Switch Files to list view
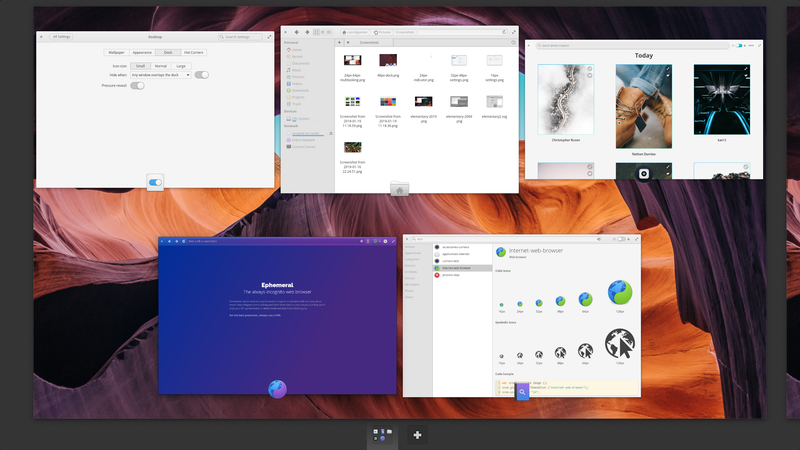800x450 pixels. click(x=322, y=32)
